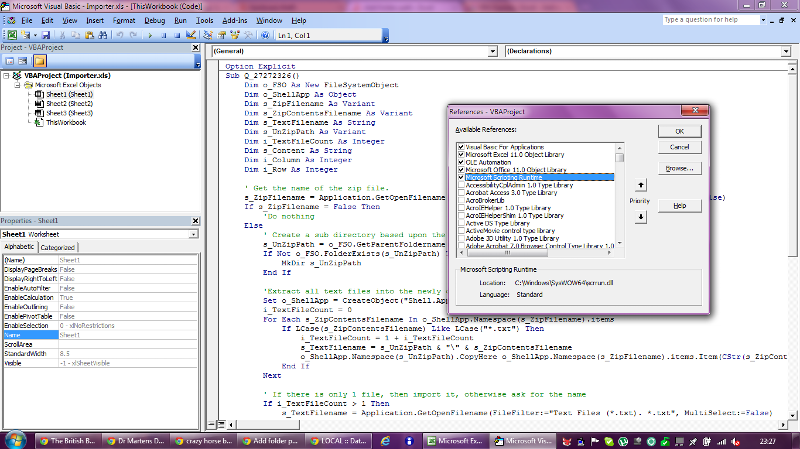The height and width of the screenshot is (449, 800).
Task: Run the macro with the play icon
Action: tap(150, 35)
